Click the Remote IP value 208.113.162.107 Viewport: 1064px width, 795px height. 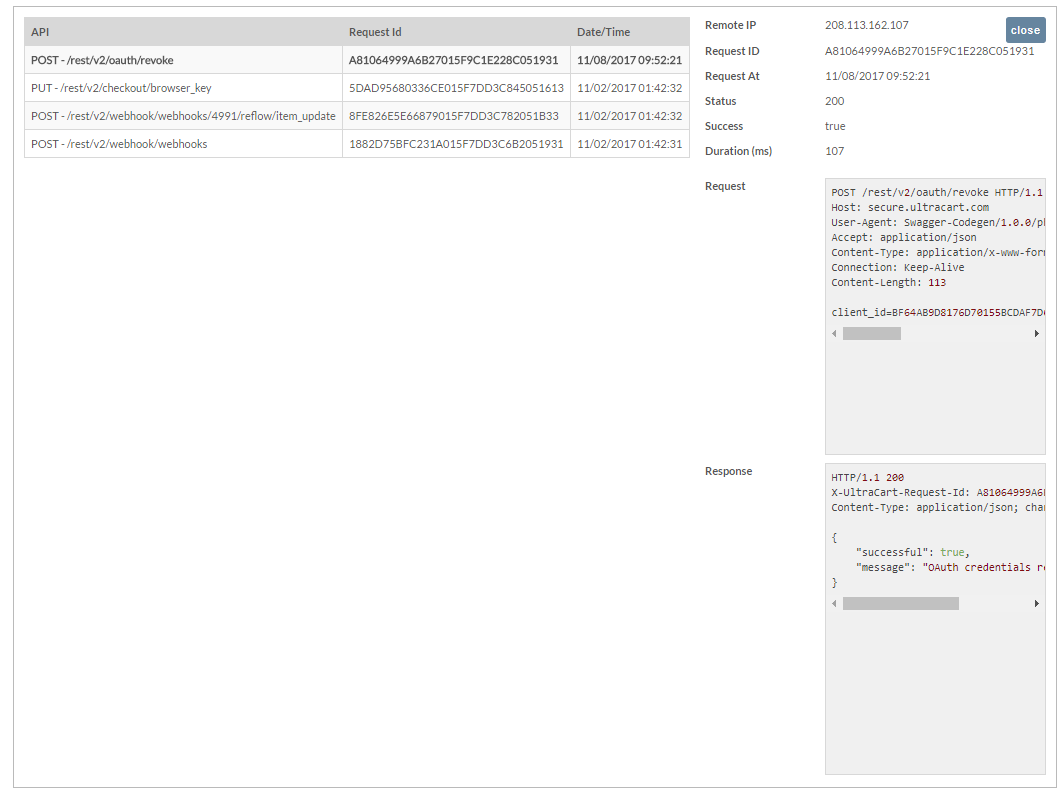[x=867, y=25]
